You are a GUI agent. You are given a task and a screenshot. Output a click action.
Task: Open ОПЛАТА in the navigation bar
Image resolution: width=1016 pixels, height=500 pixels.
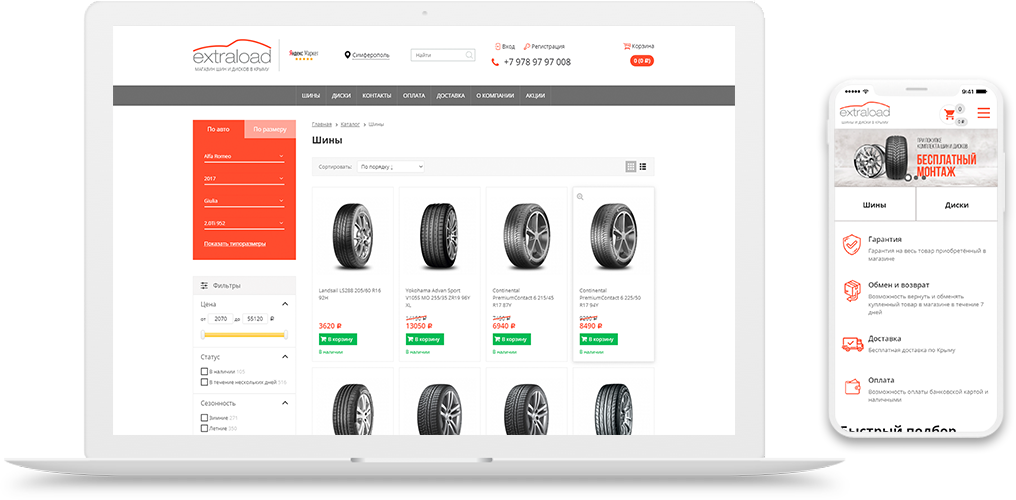coord(414,95)
